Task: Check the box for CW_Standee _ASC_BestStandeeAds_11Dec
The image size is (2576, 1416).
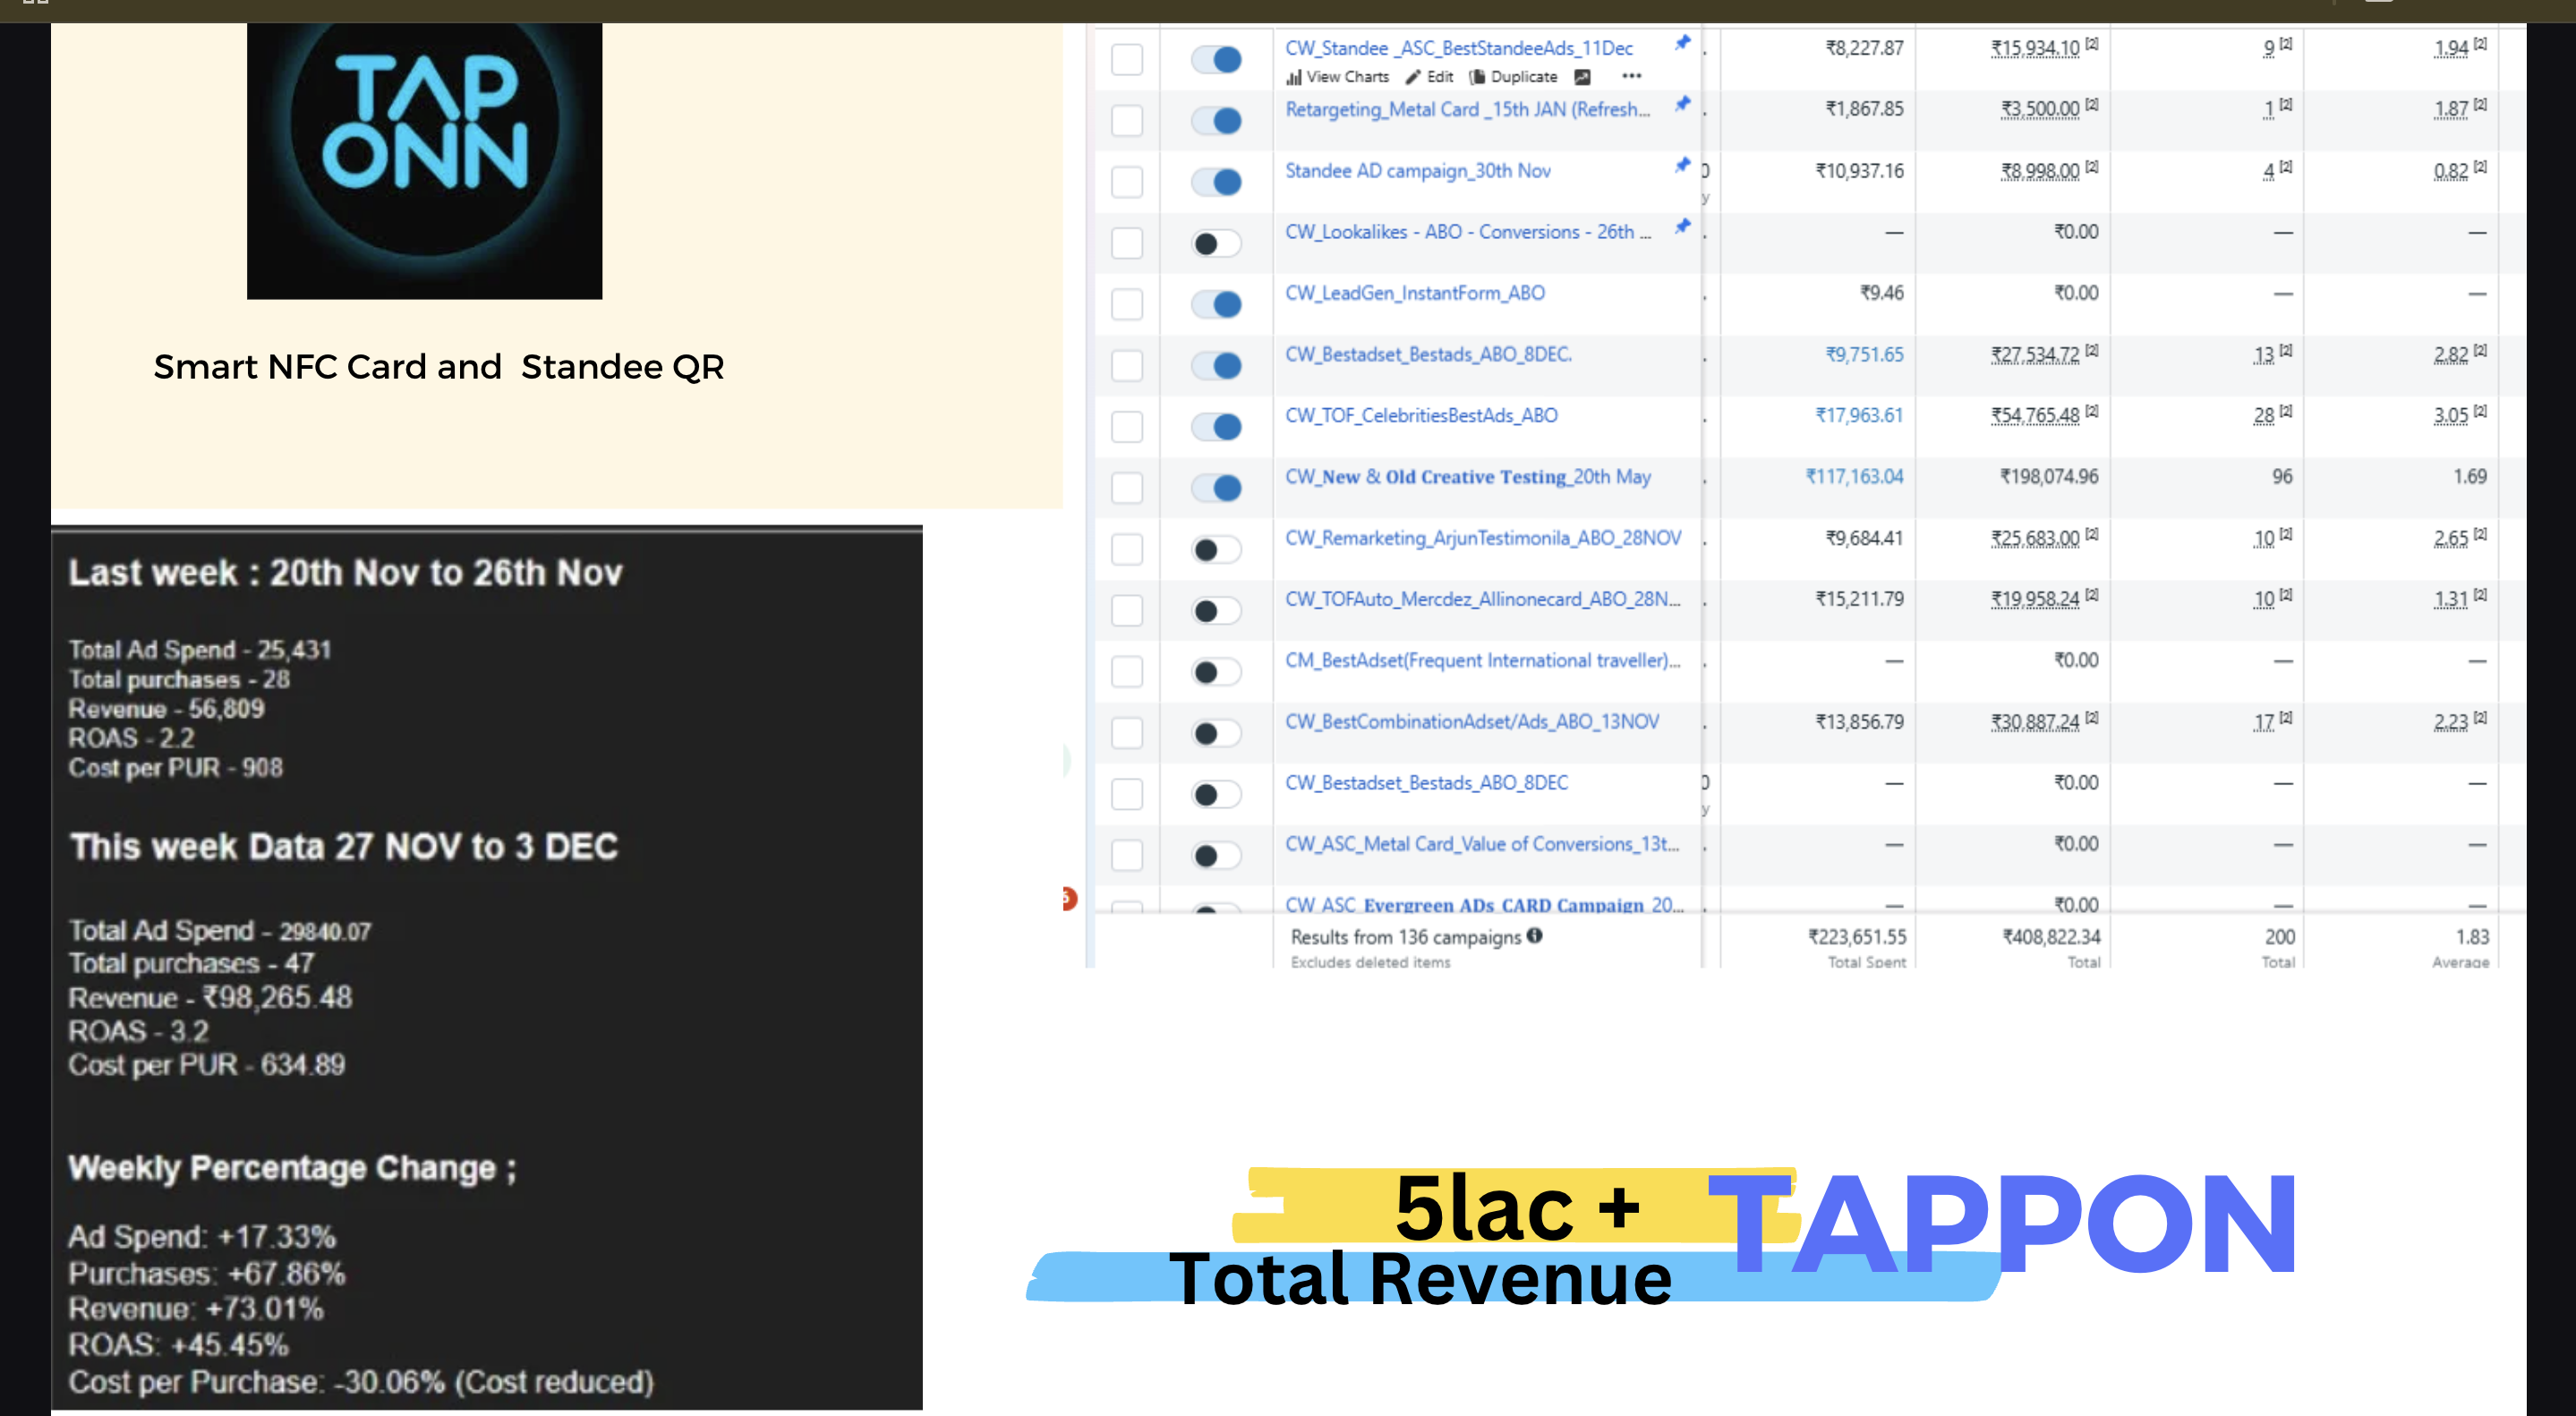Action: click(1127, 59)
